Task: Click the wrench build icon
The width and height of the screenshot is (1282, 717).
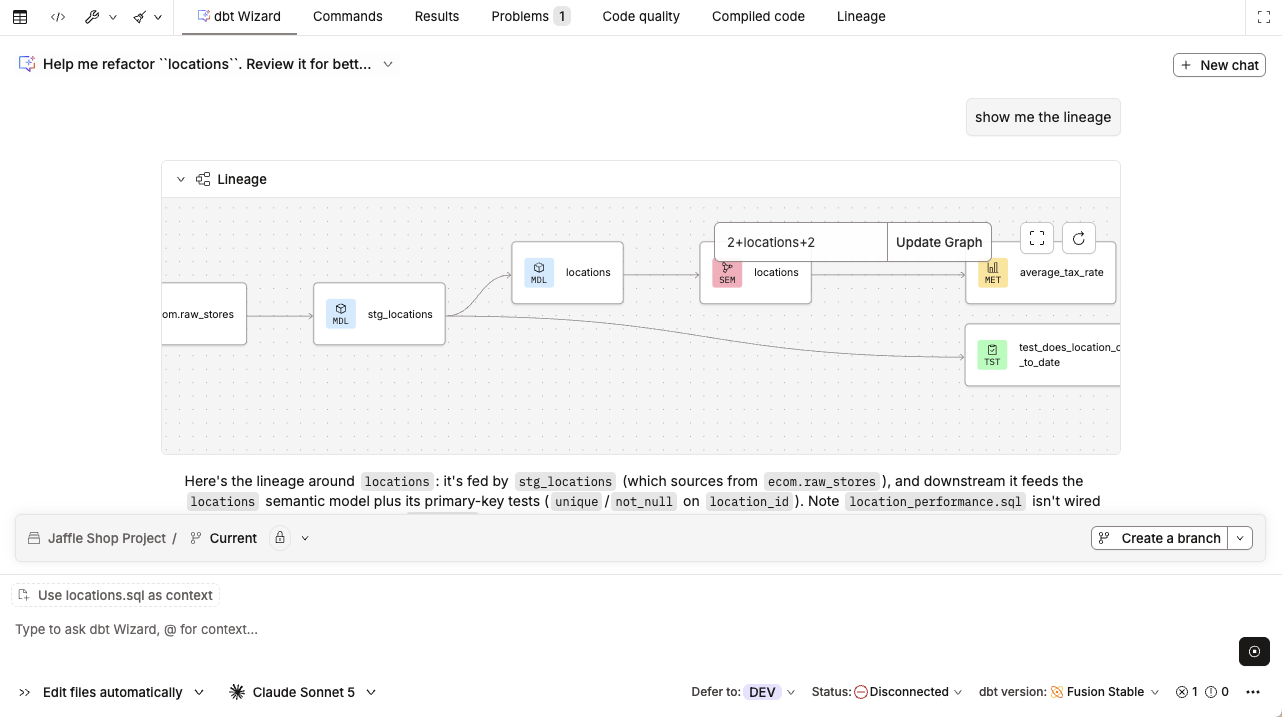Action: point(93,17)
